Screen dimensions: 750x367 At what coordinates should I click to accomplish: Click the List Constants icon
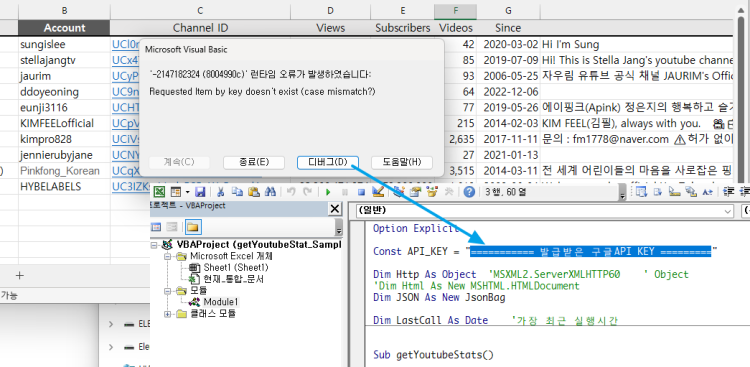(x=658, y=191)
